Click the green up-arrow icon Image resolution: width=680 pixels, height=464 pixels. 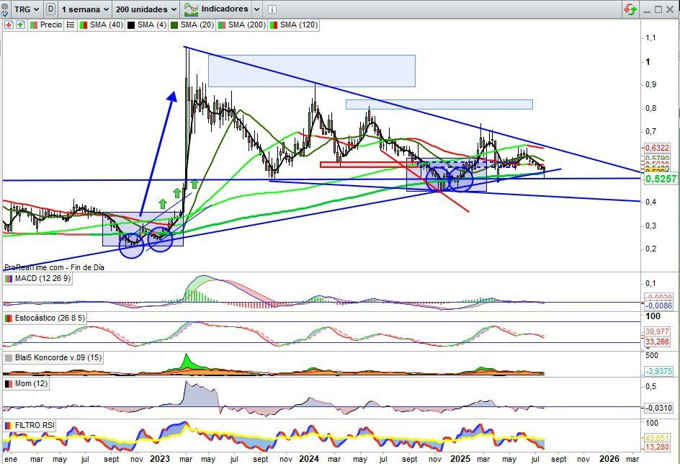pyautogui.click(x=20, y=25)
